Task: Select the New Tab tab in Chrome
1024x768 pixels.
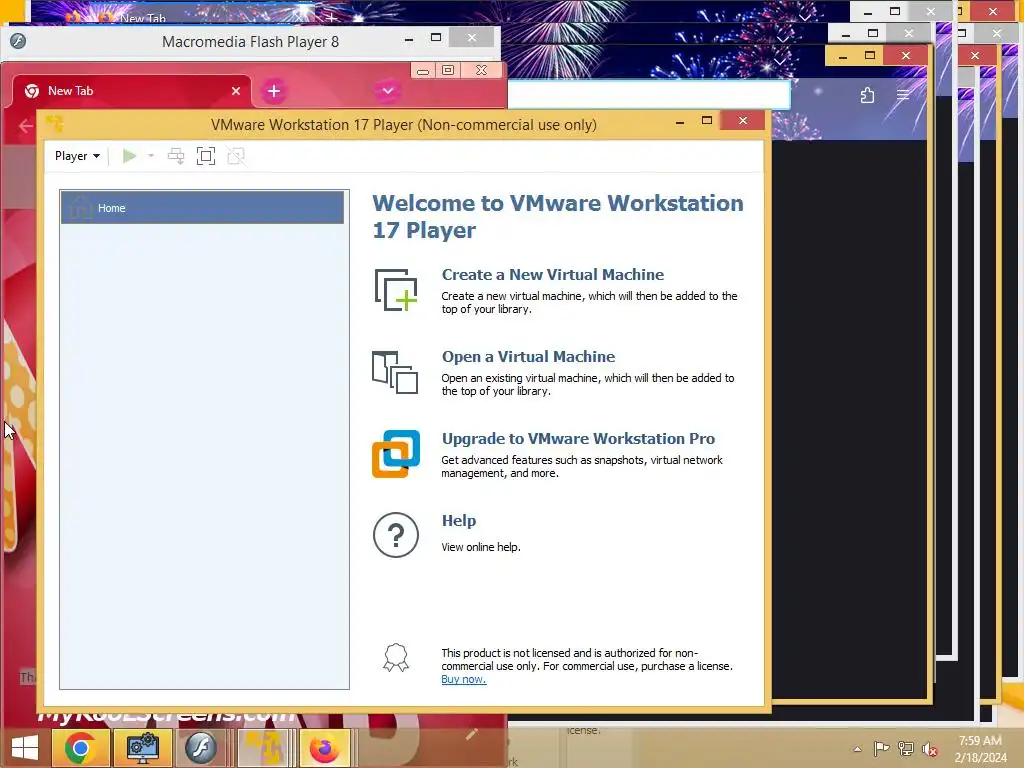Action: pos(131,91)
